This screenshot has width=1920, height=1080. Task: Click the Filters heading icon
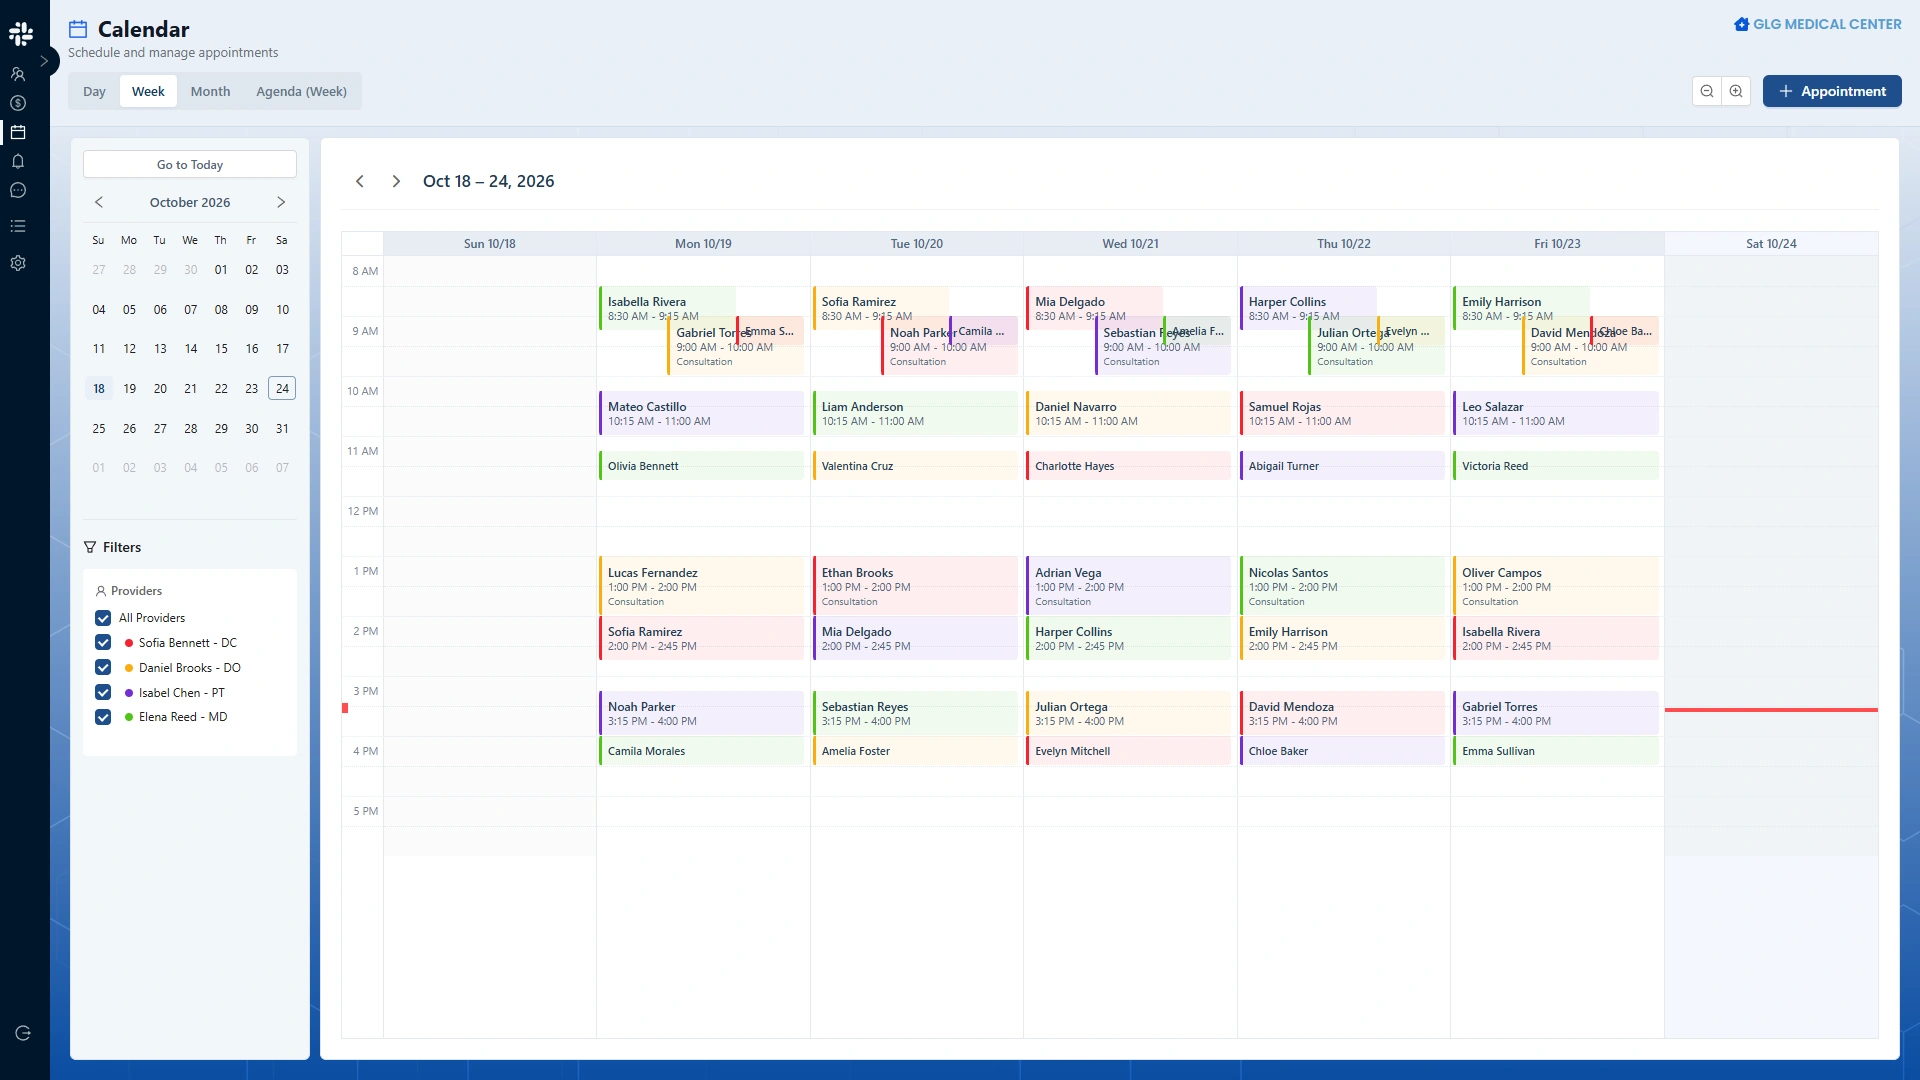pyautogui.click(x=90, y=547)
